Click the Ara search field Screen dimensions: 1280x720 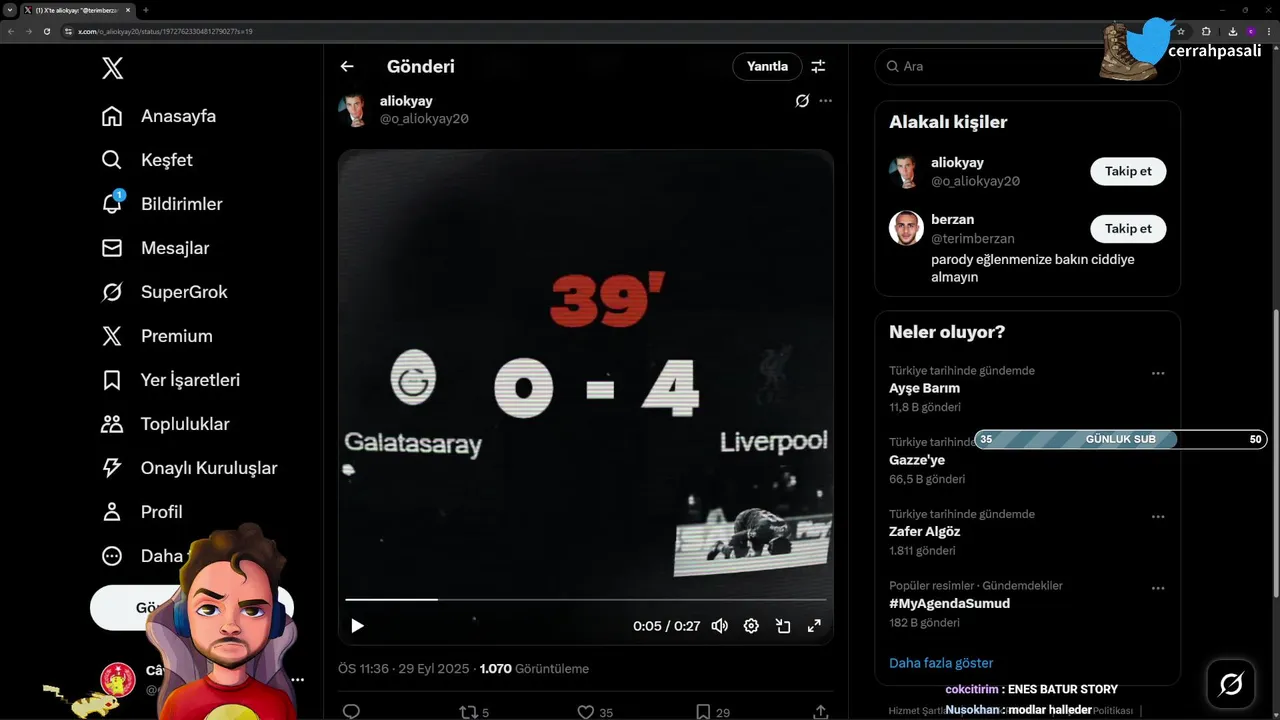[1027, 66]
